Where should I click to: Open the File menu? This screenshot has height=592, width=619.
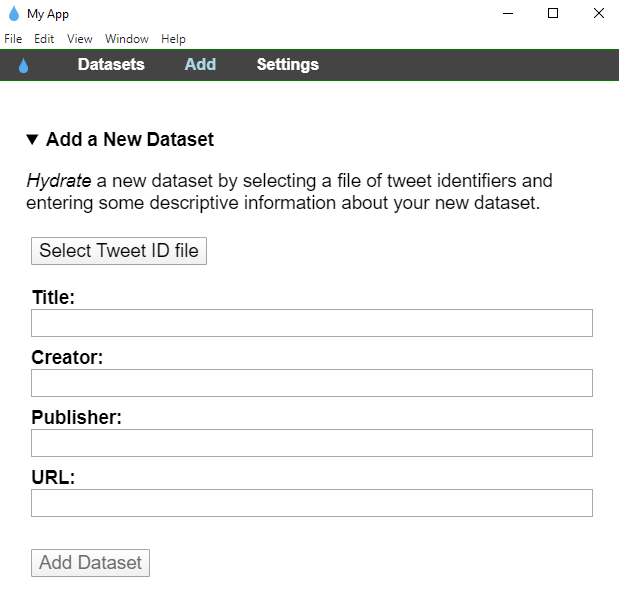[x=13, y=39]
